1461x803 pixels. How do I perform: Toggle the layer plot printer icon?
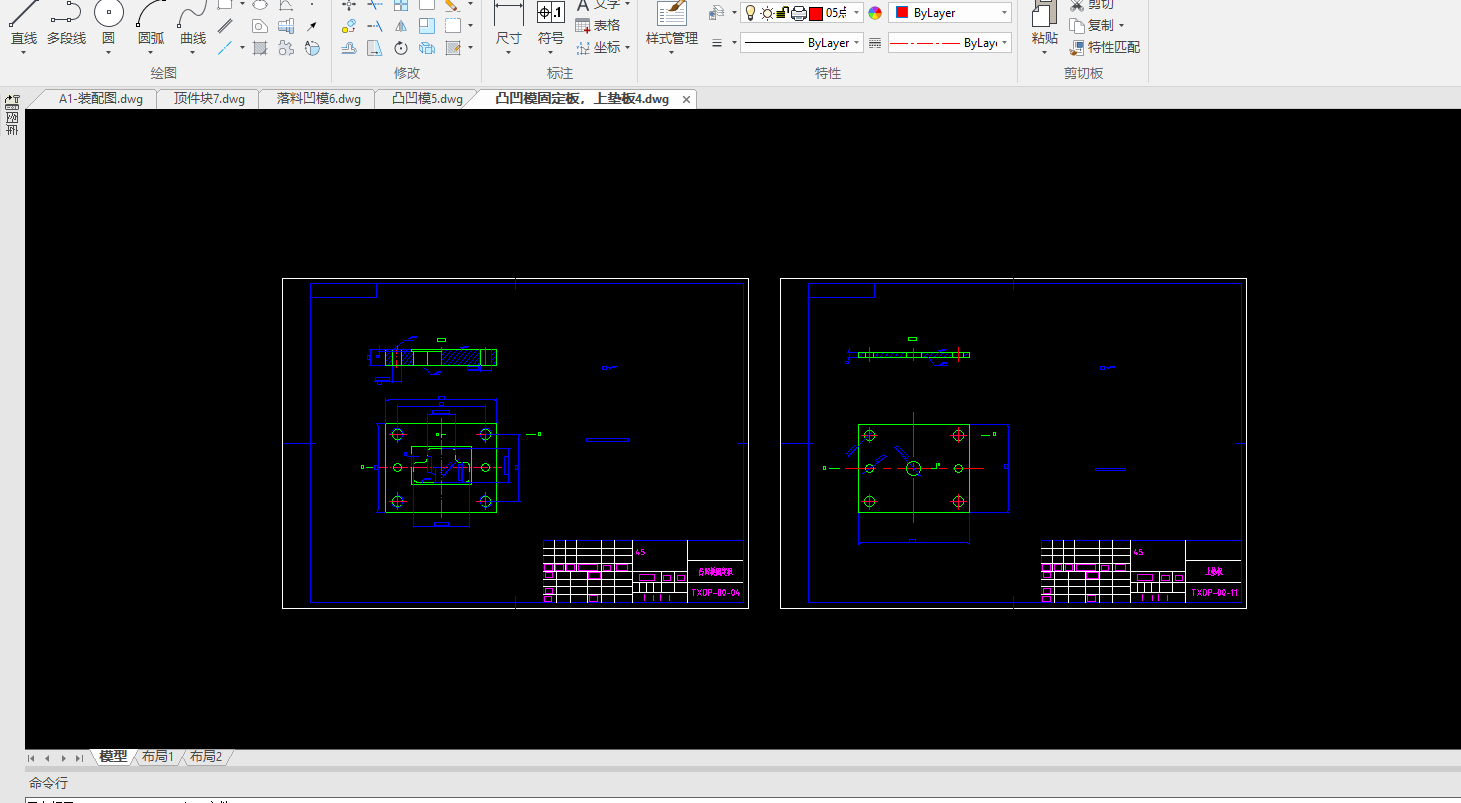click(799, 13)
